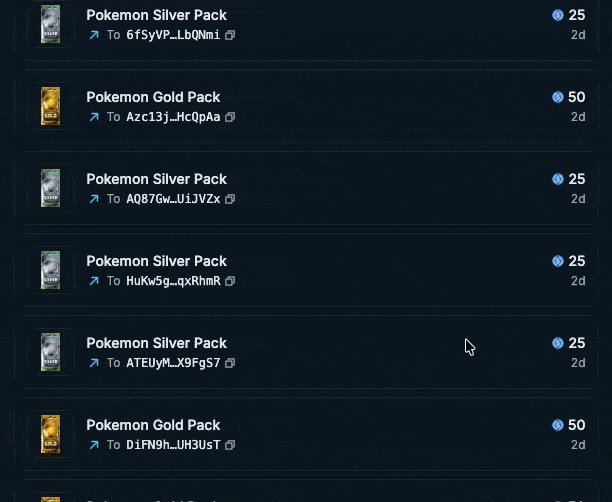Open Silver Pack thumbnail for AQ87Gw…UiJVZx
This screenshot has width=612, height=502.
pyautogui.click(x=51, y=188)
